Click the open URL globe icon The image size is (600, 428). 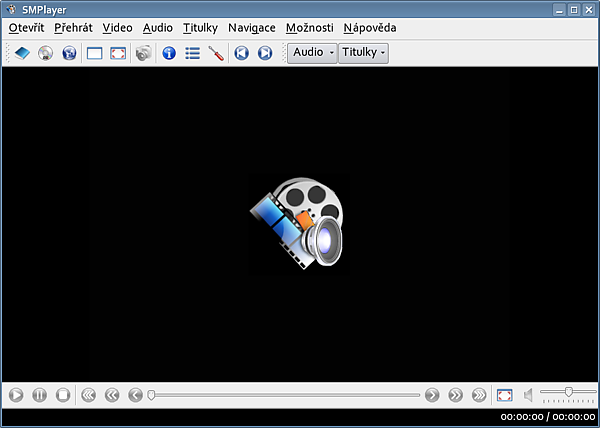coord(69,53)
